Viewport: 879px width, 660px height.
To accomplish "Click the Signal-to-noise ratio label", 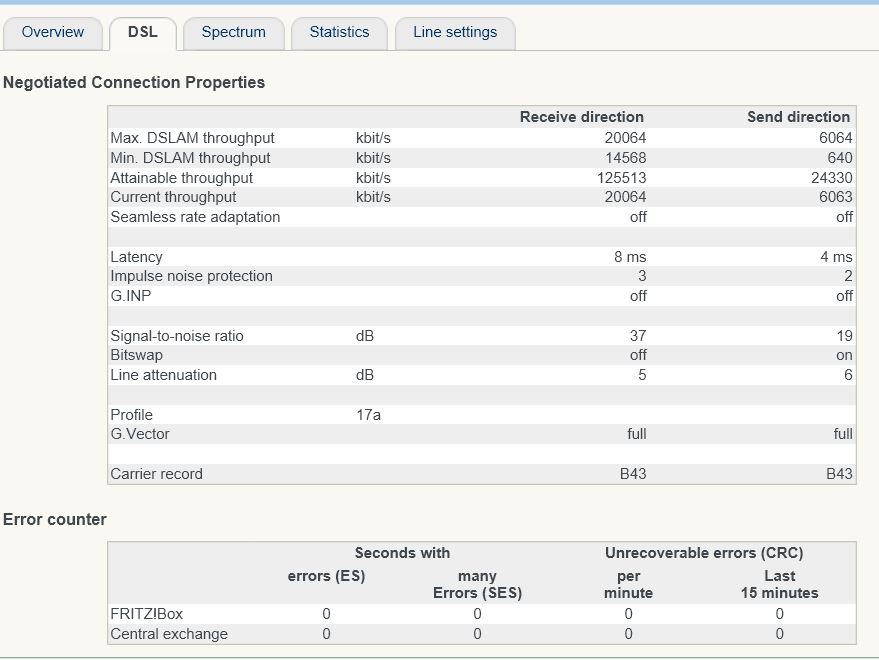I will [177, 336].
